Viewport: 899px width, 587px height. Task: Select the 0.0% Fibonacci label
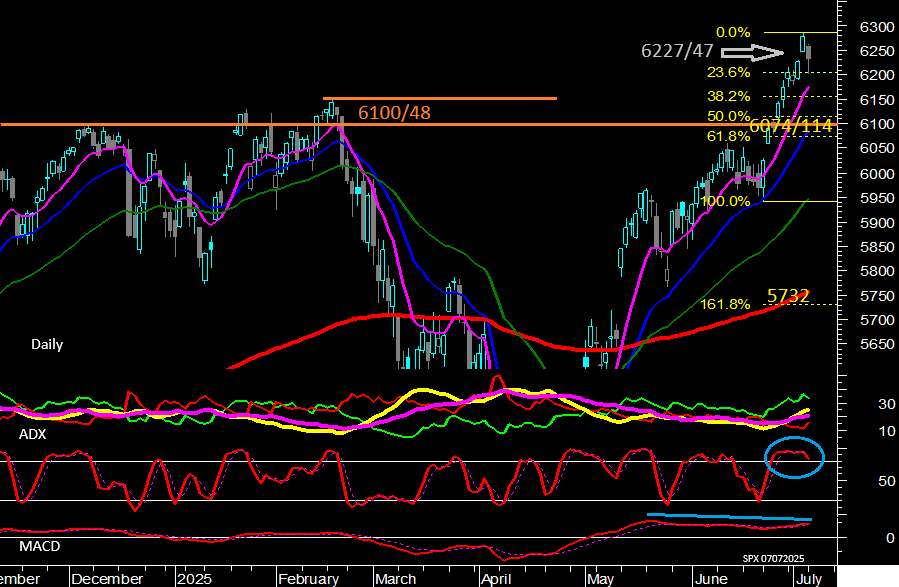(x=733, y=32)
